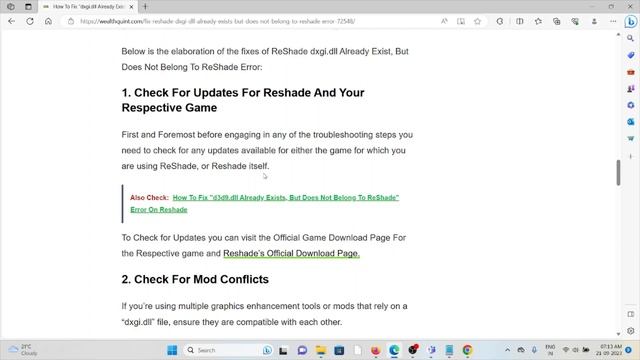640x360 pixels.
Task: Open OneDrive cloud tray icon
Action: [x=521, y=350]
